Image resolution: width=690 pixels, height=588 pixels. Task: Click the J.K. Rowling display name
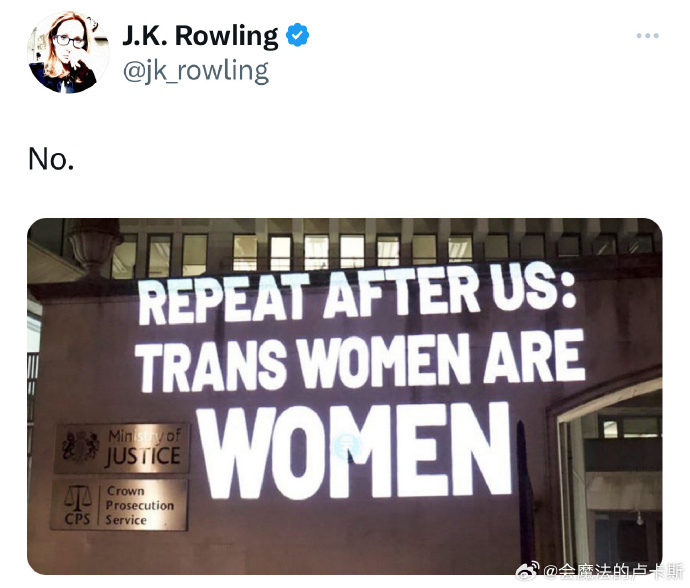click(200, 36)
